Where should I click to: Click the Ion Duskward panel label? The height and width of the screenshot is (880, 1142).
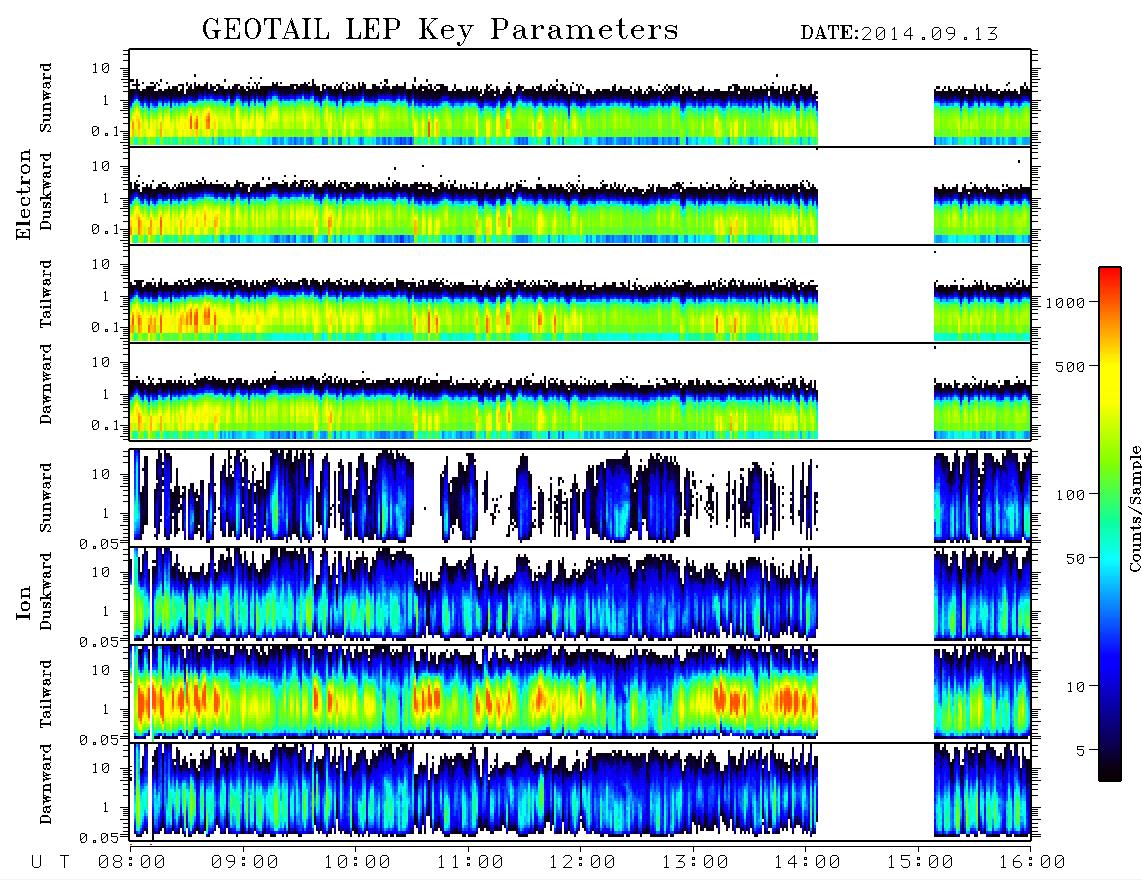46,591
